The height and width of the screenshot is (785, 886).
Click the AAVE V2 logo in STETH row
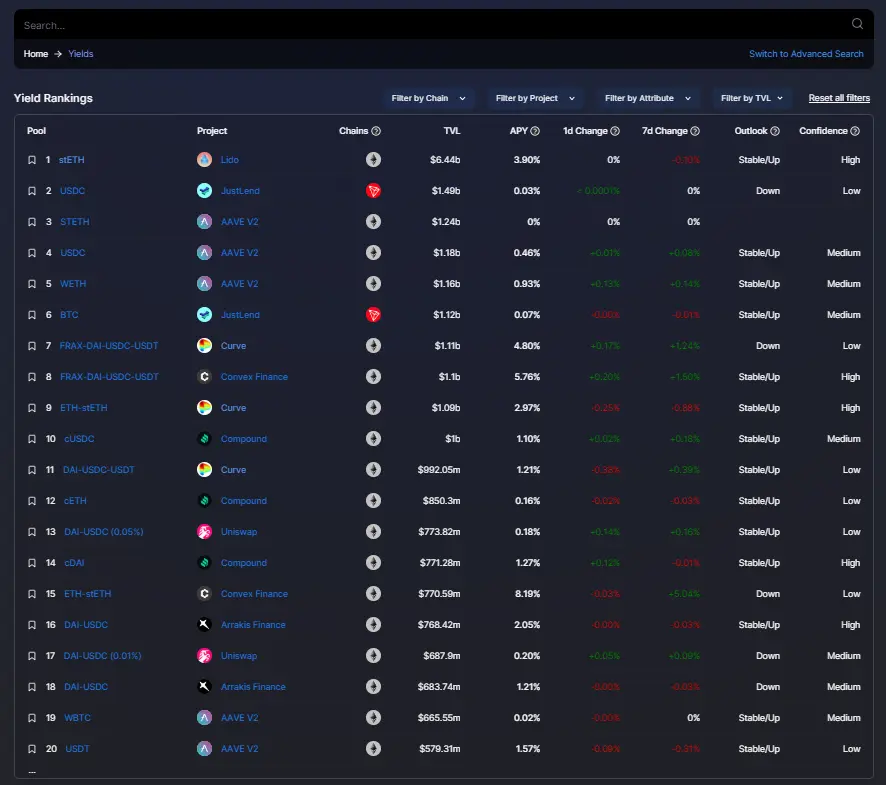[x=205, y=222]
